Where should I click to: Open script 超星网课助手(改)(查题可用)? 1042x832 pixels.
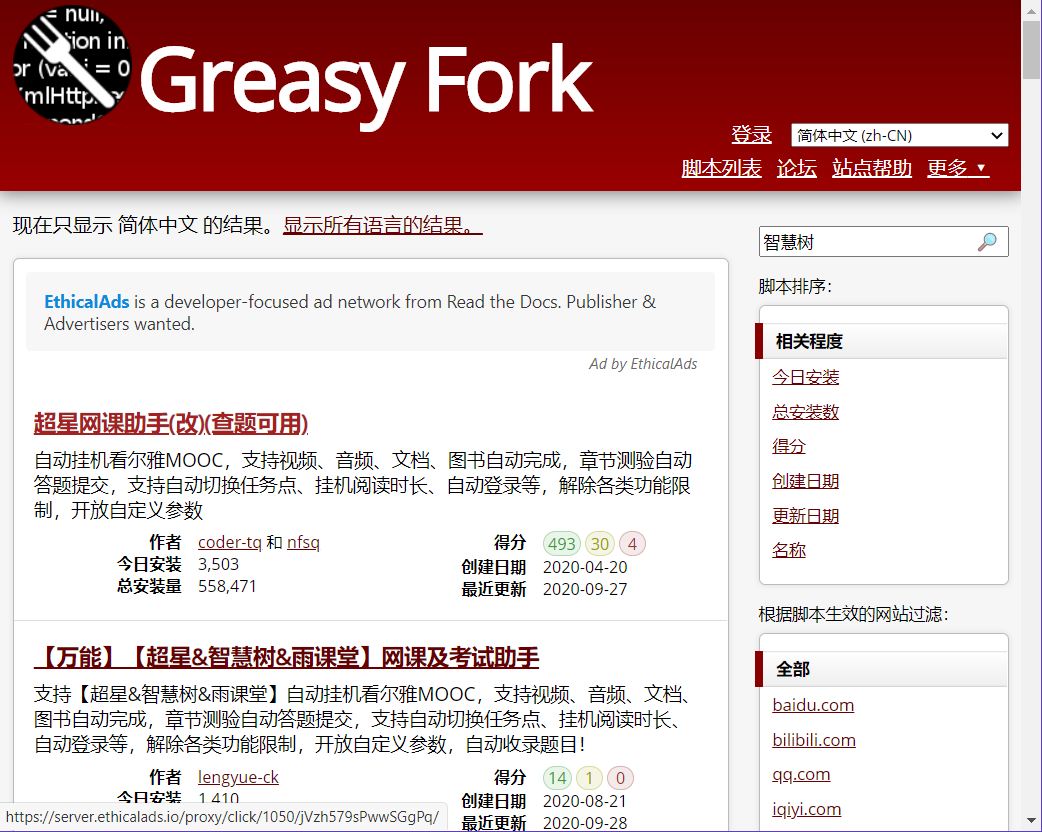[x=171, y=424]
